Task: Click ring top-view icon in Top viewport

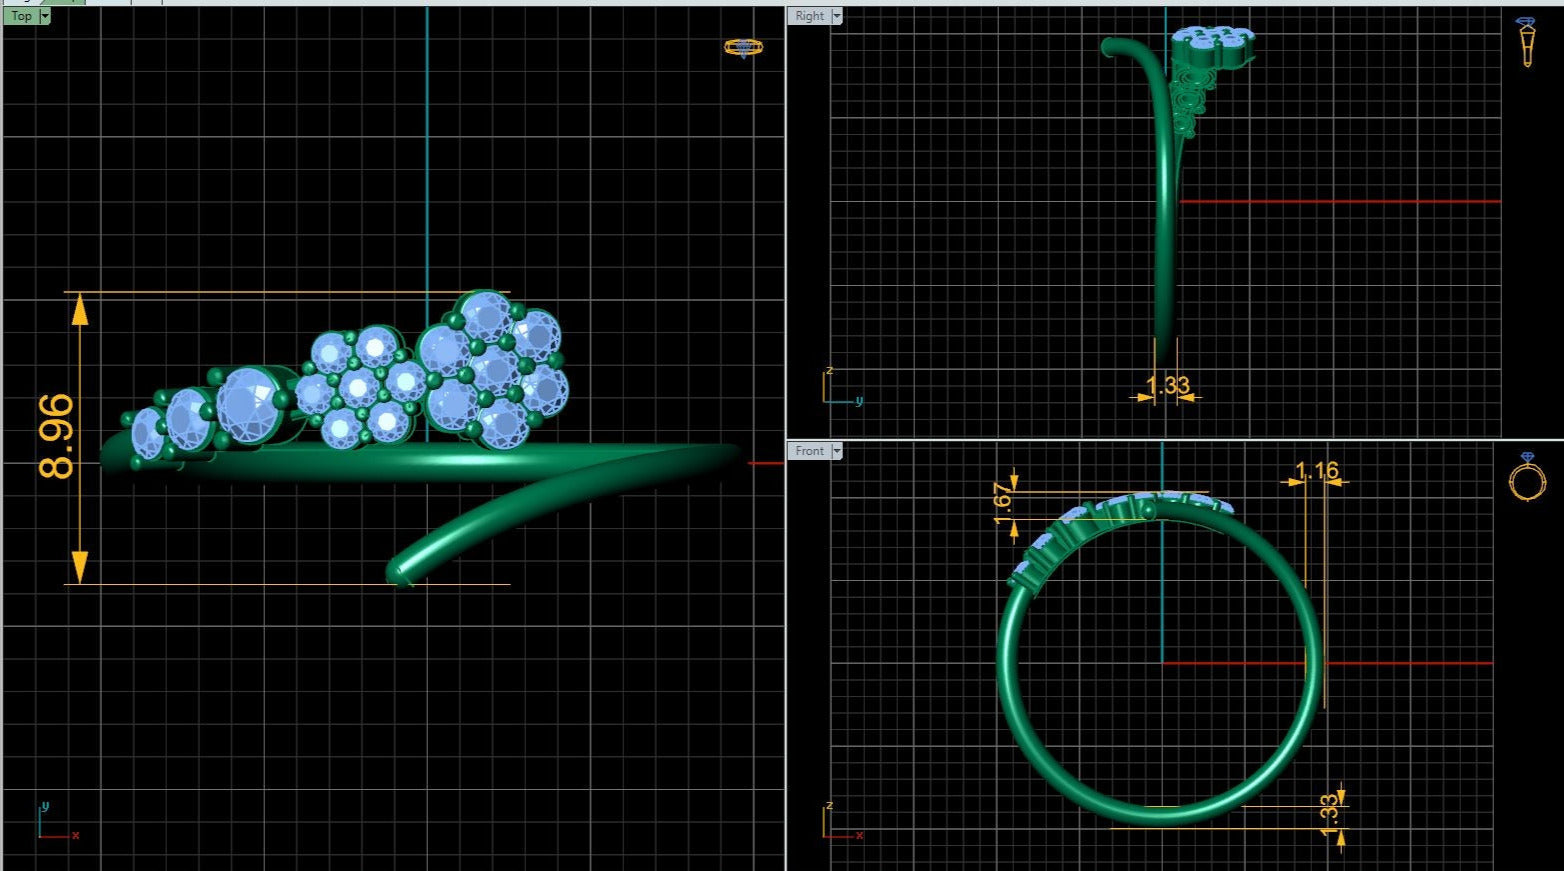Action: click(743, 47)
